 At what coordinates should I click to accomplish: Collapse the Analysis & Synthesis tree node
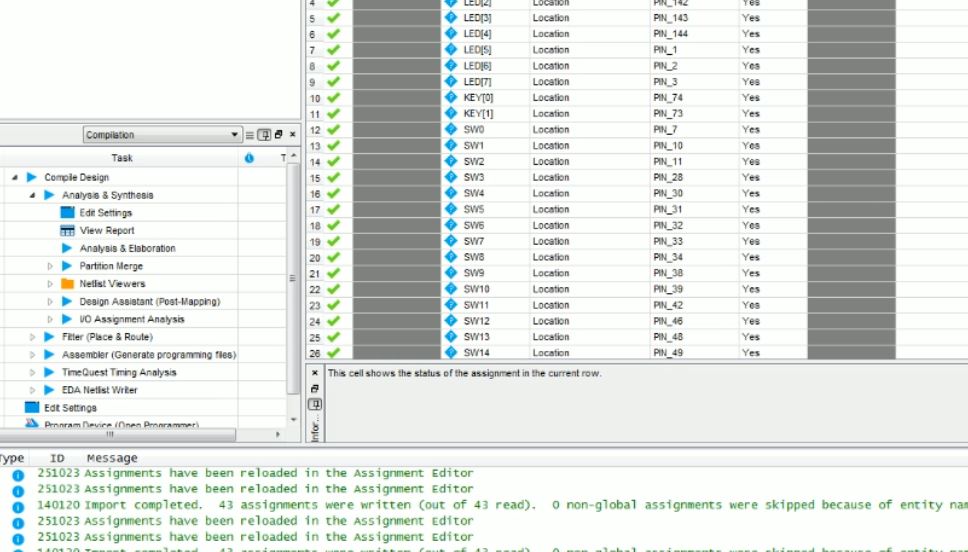32,196
